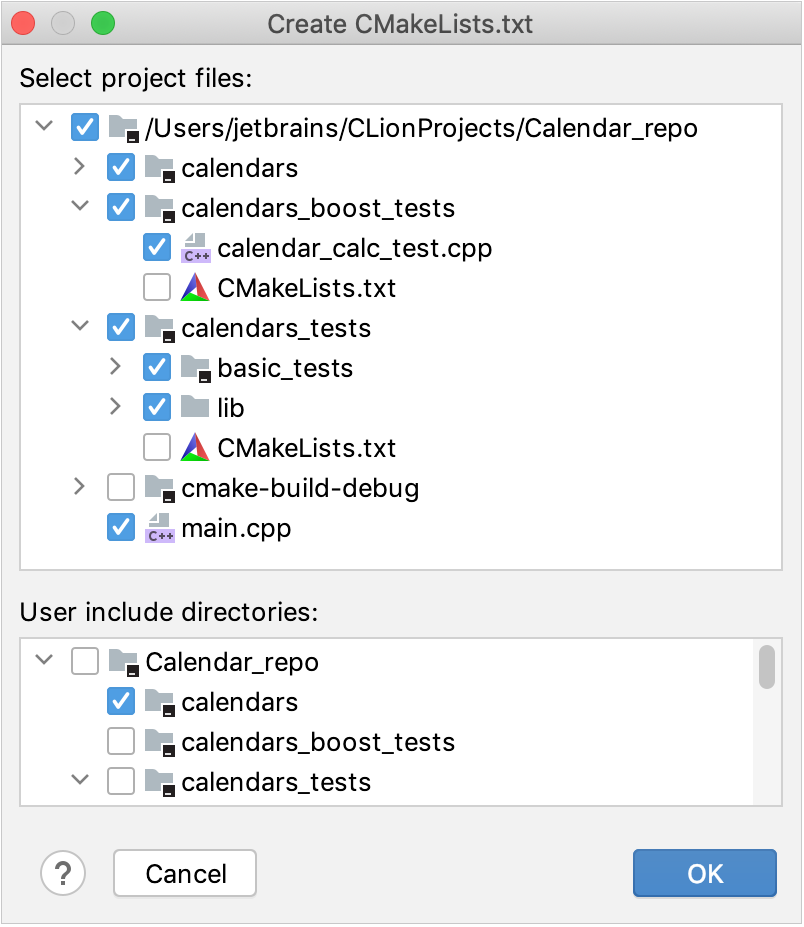Click the C++ icon next to main.cpp
Screen dimensions: 804x927
[158, 527]
